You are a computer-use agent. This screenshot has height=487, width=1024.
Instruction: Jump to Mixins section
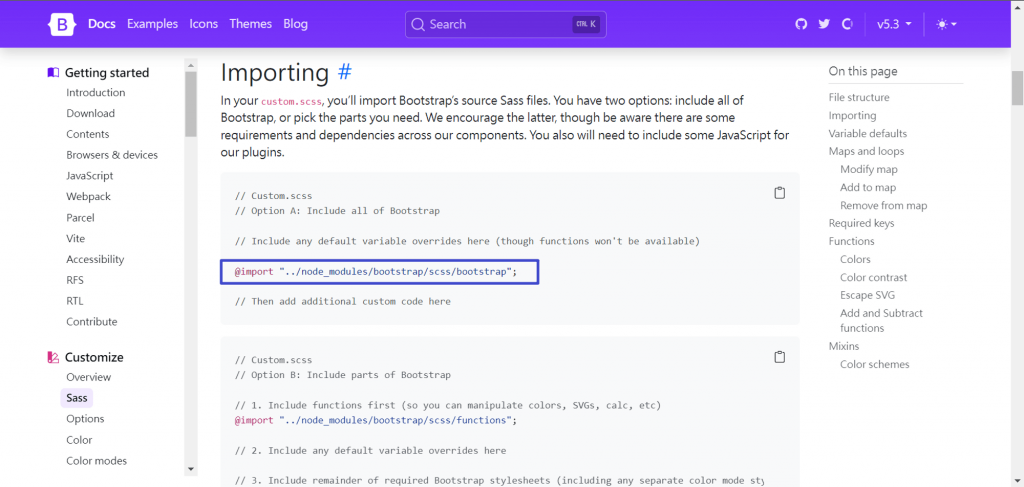(844, 346)
